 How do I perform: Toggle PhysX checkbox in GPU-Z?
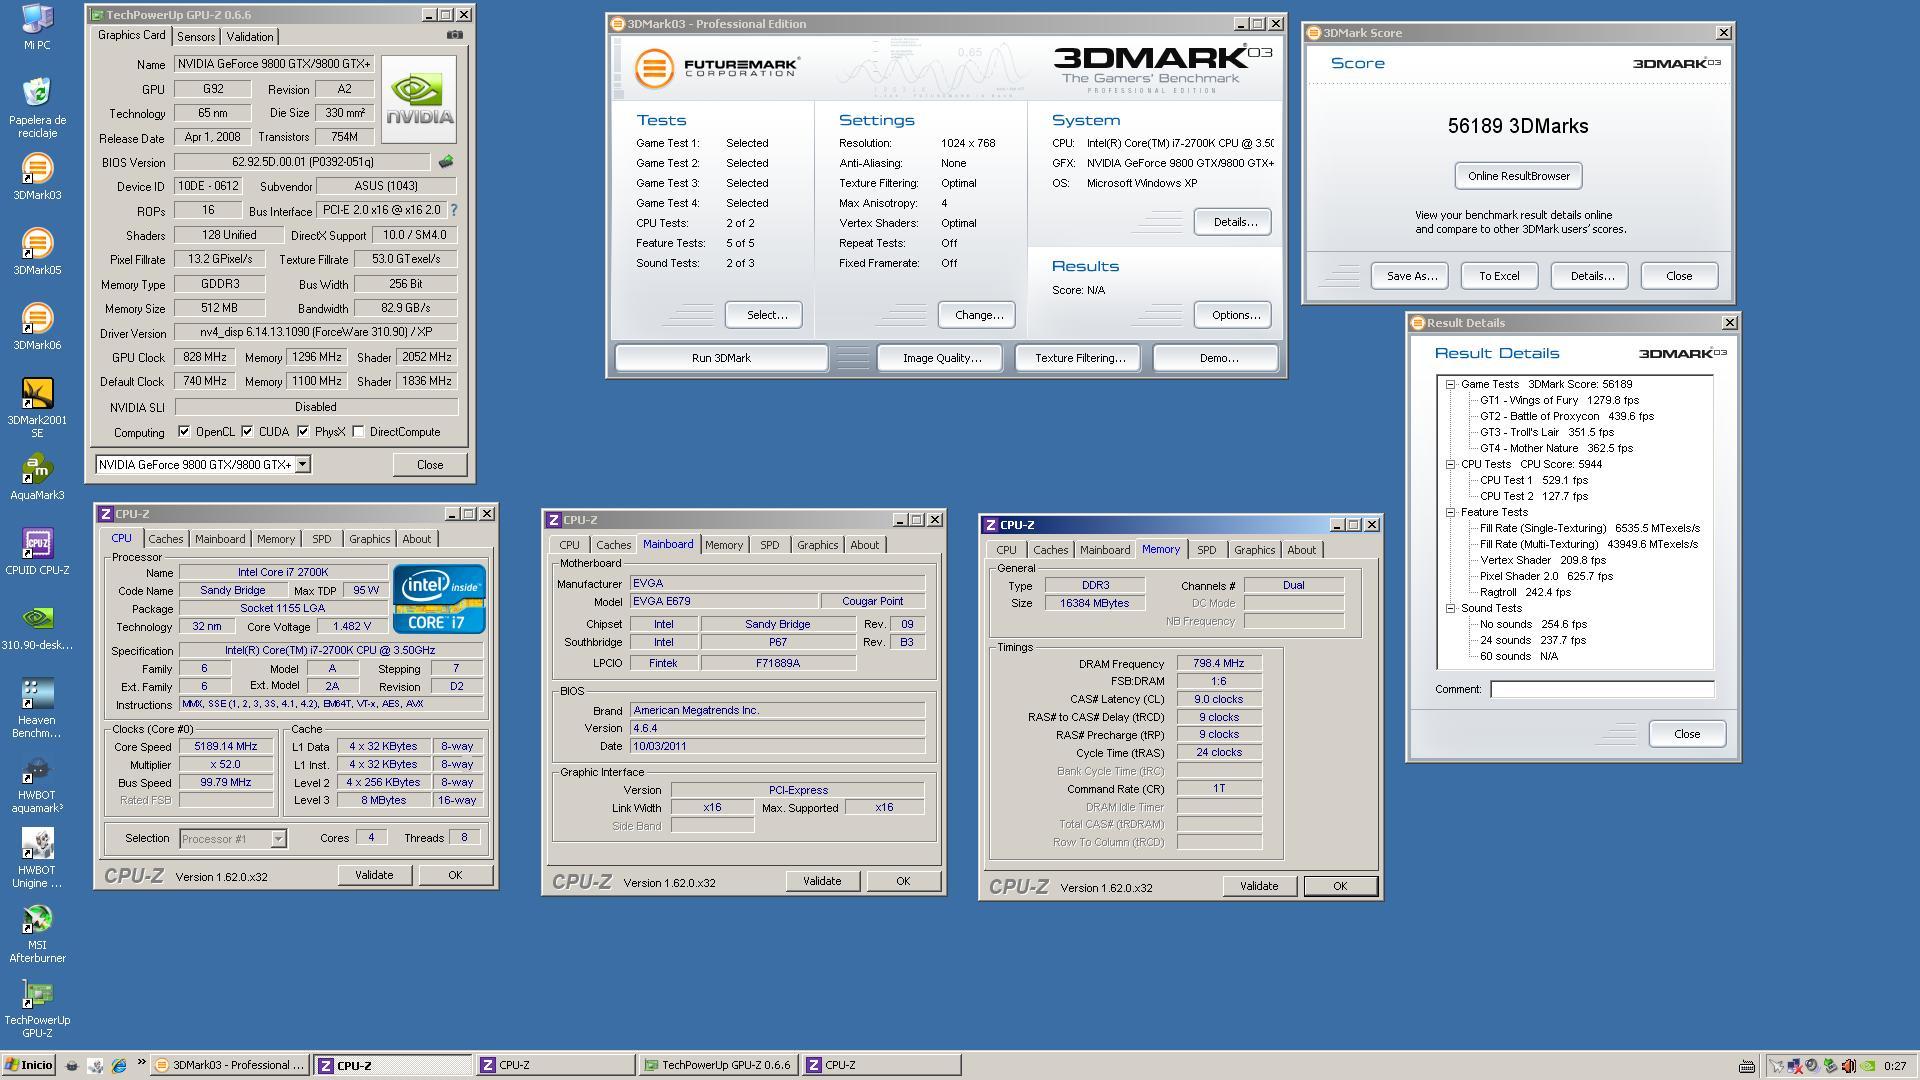point(303,432)
